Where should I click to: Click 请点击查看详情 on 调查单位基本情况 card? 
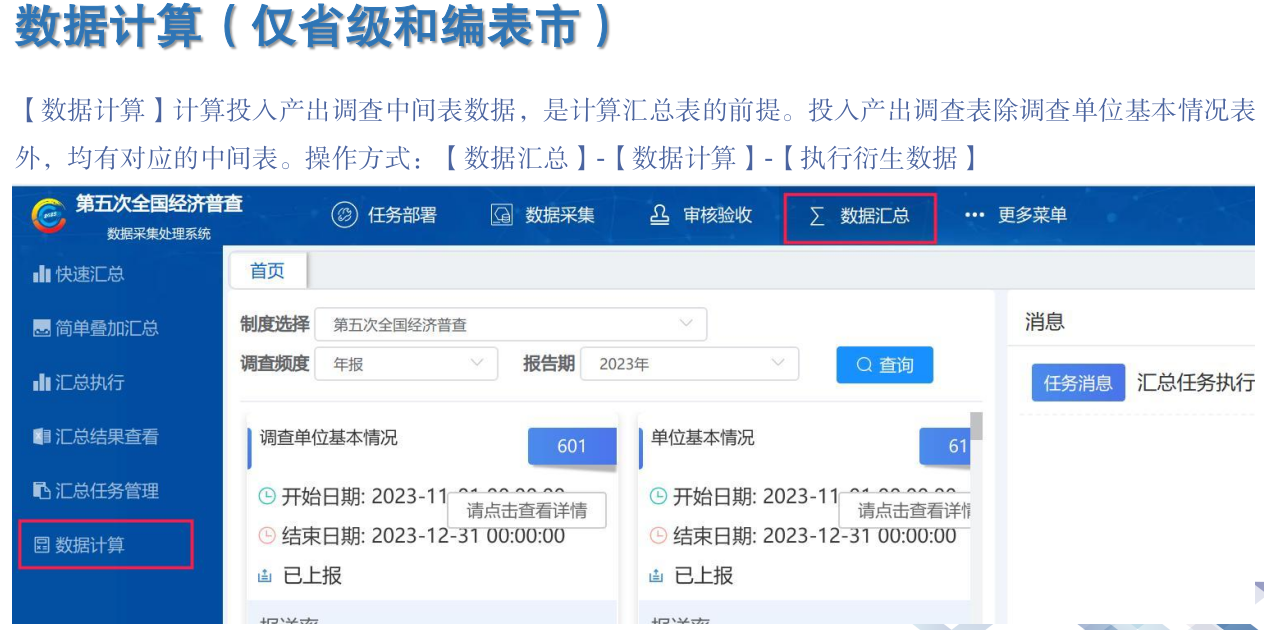click(x=527, y=510)
